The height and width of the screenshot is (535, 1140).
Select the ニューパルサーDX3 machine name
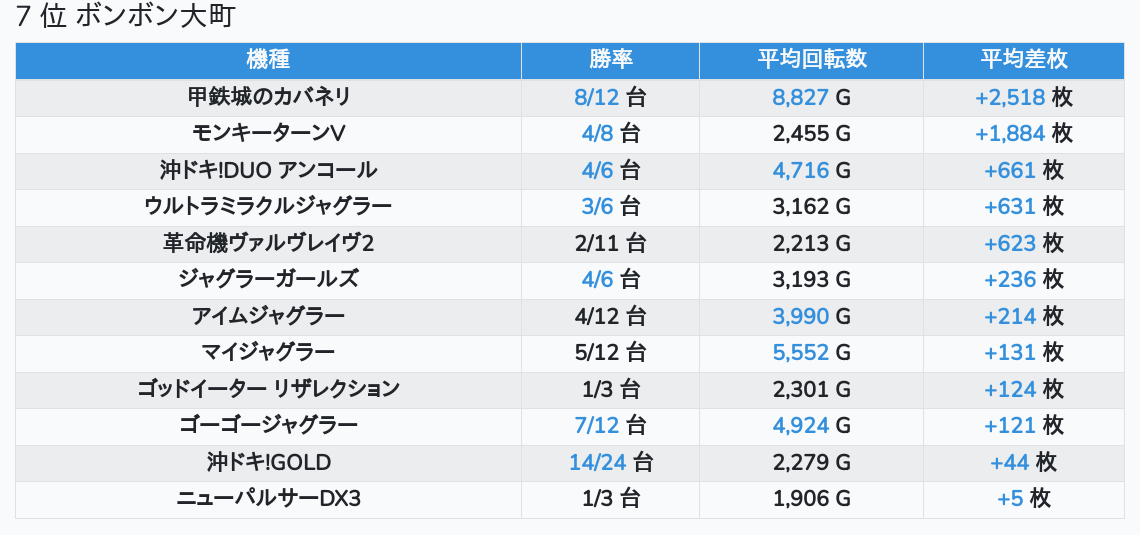coord(268,498)
